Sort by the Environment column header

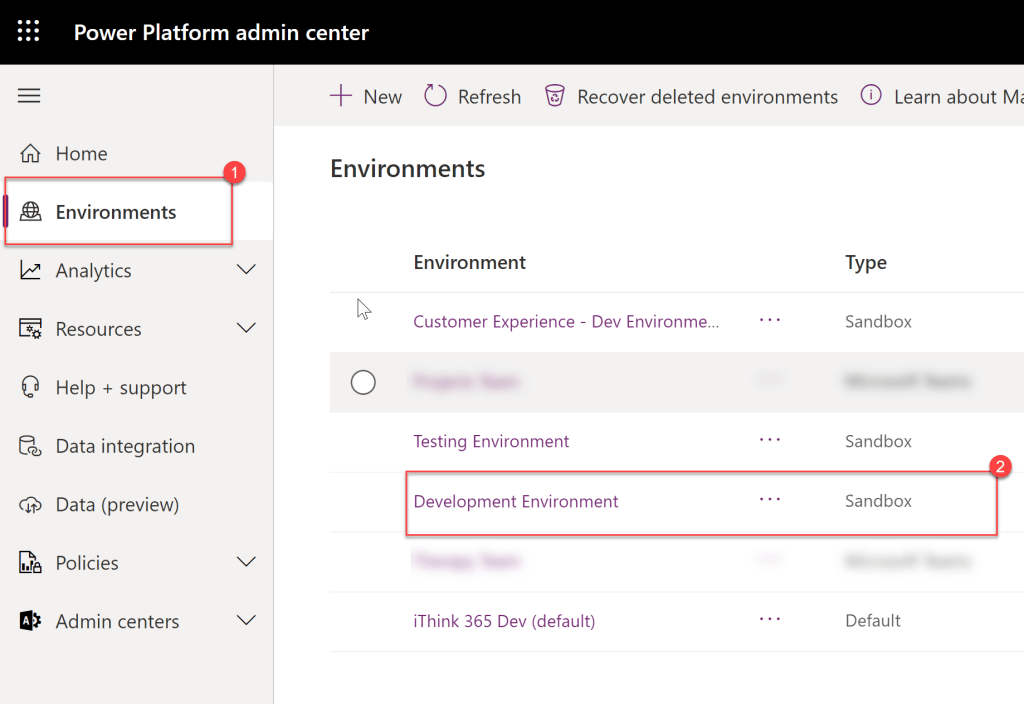[469, 262]
